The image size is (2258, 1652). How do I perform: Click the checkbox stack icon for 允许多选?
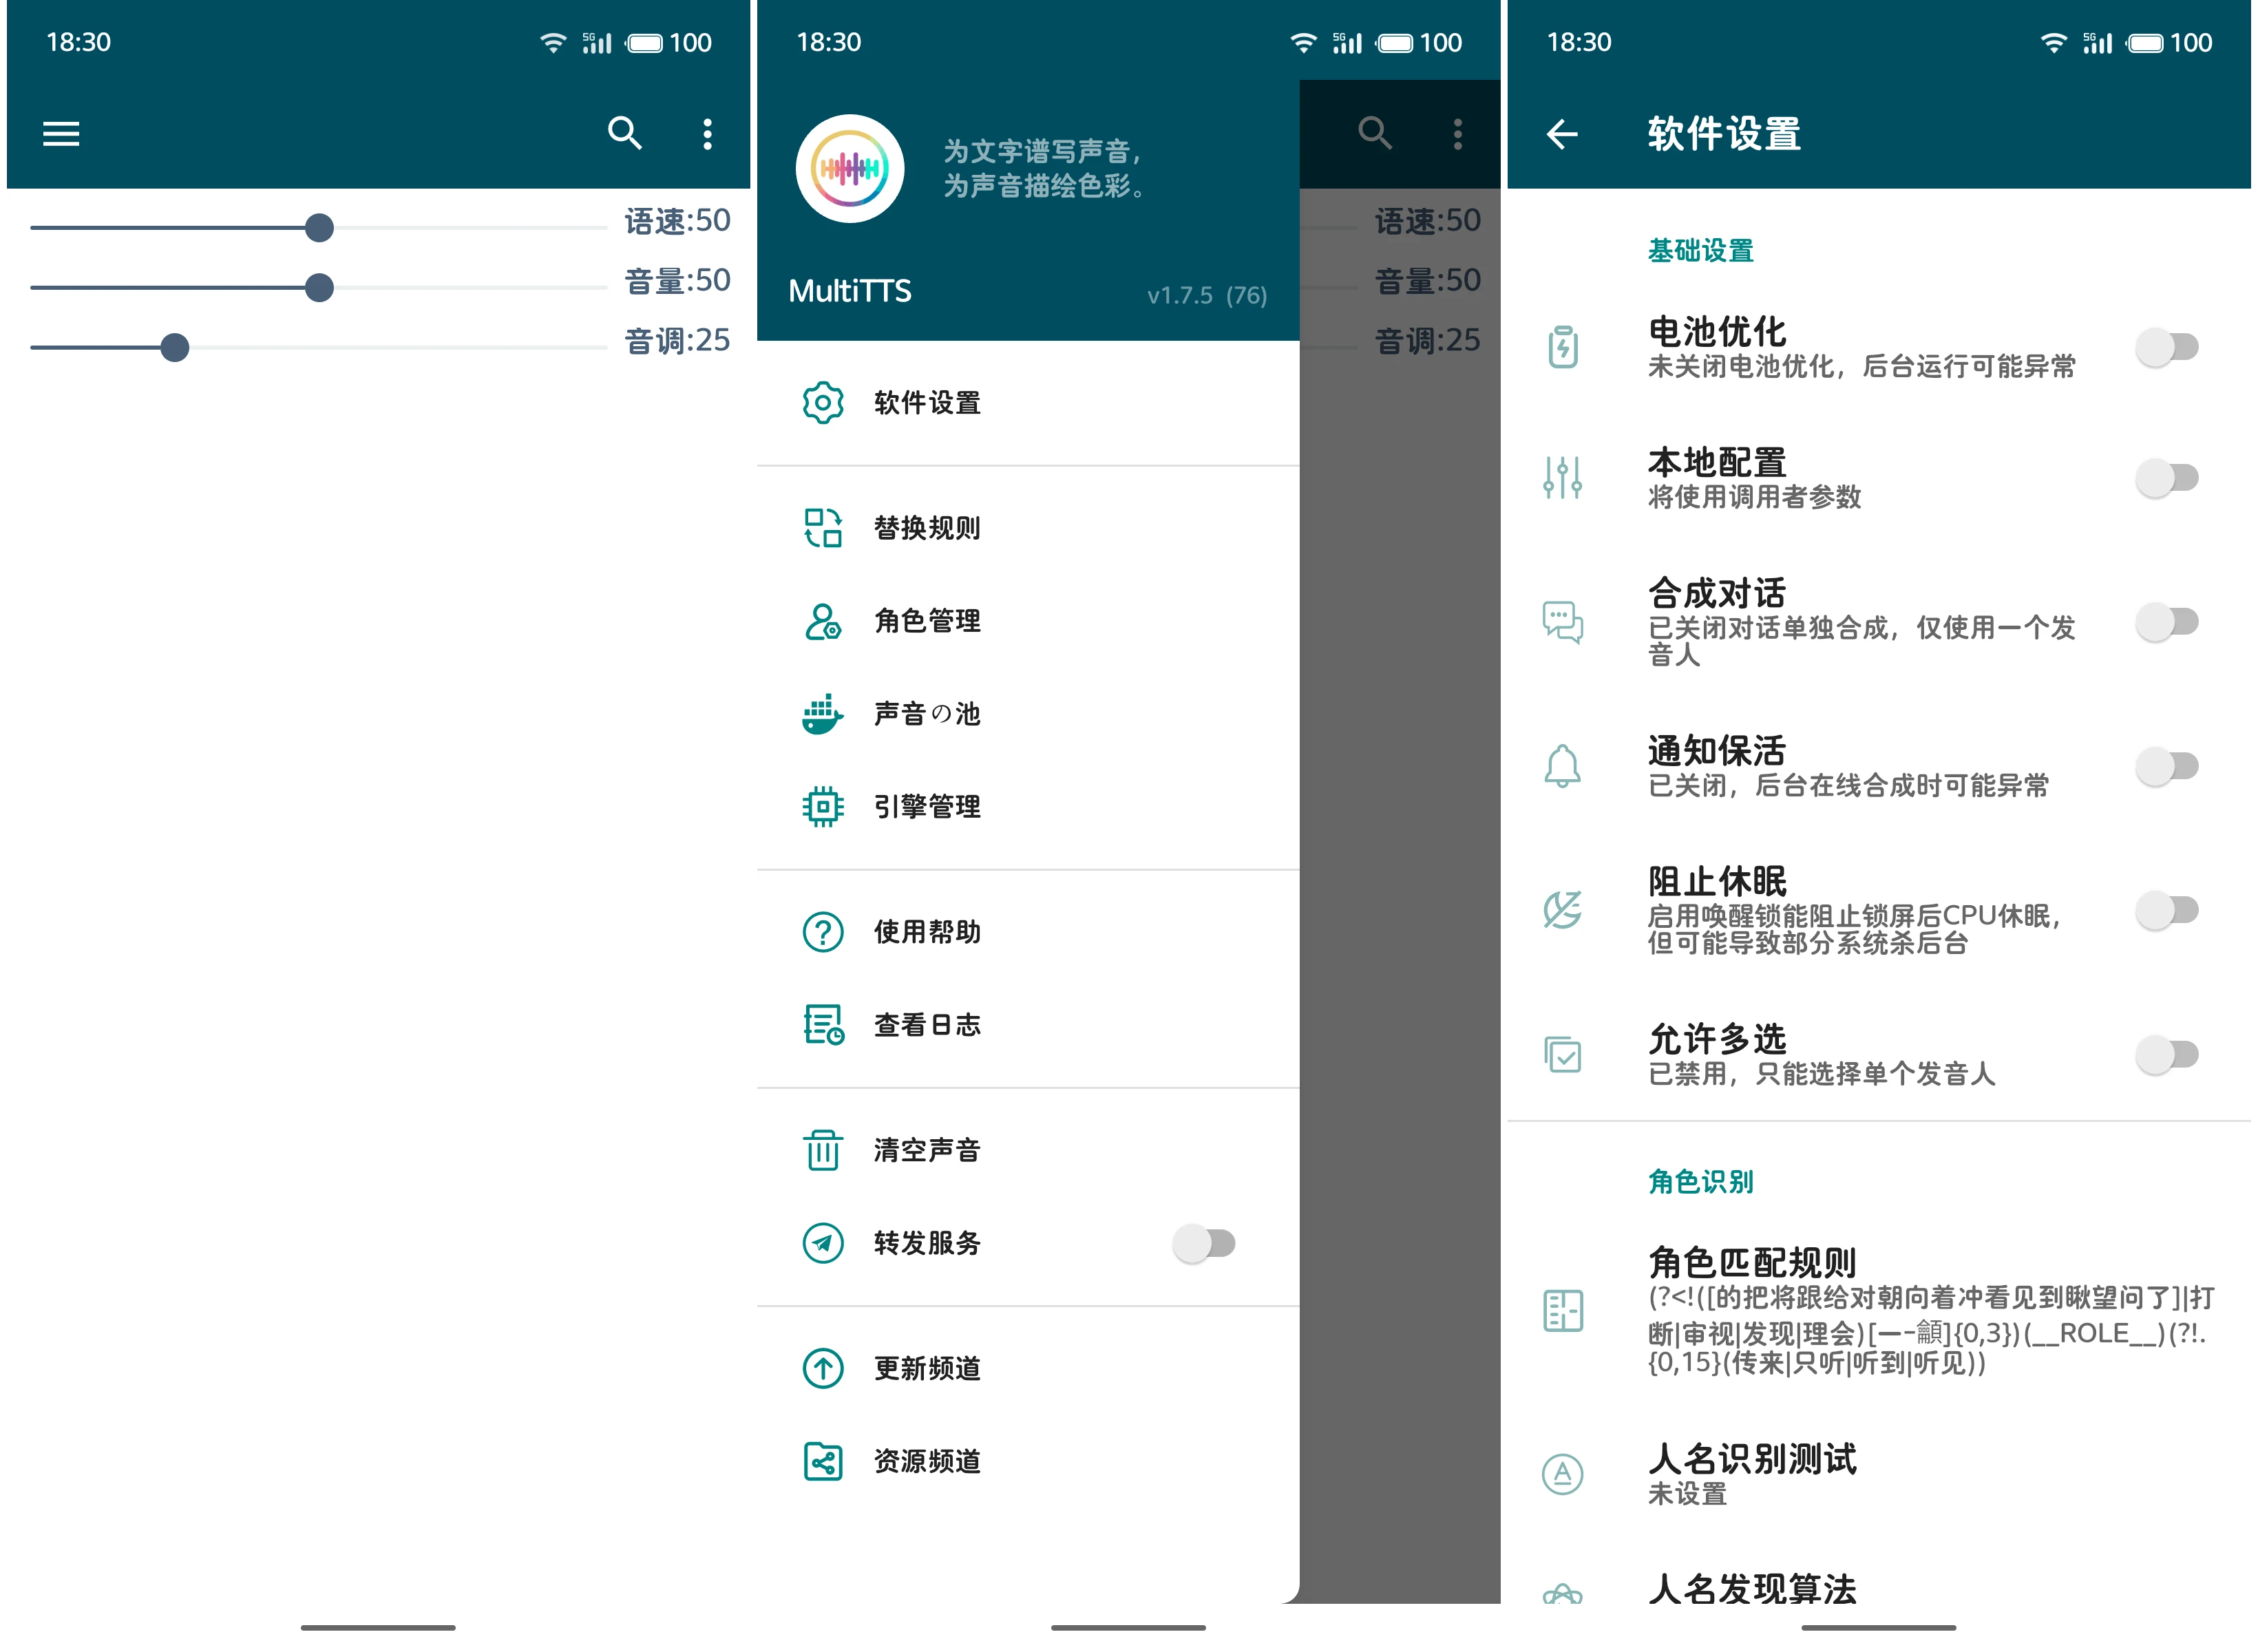(1563, 1054)
